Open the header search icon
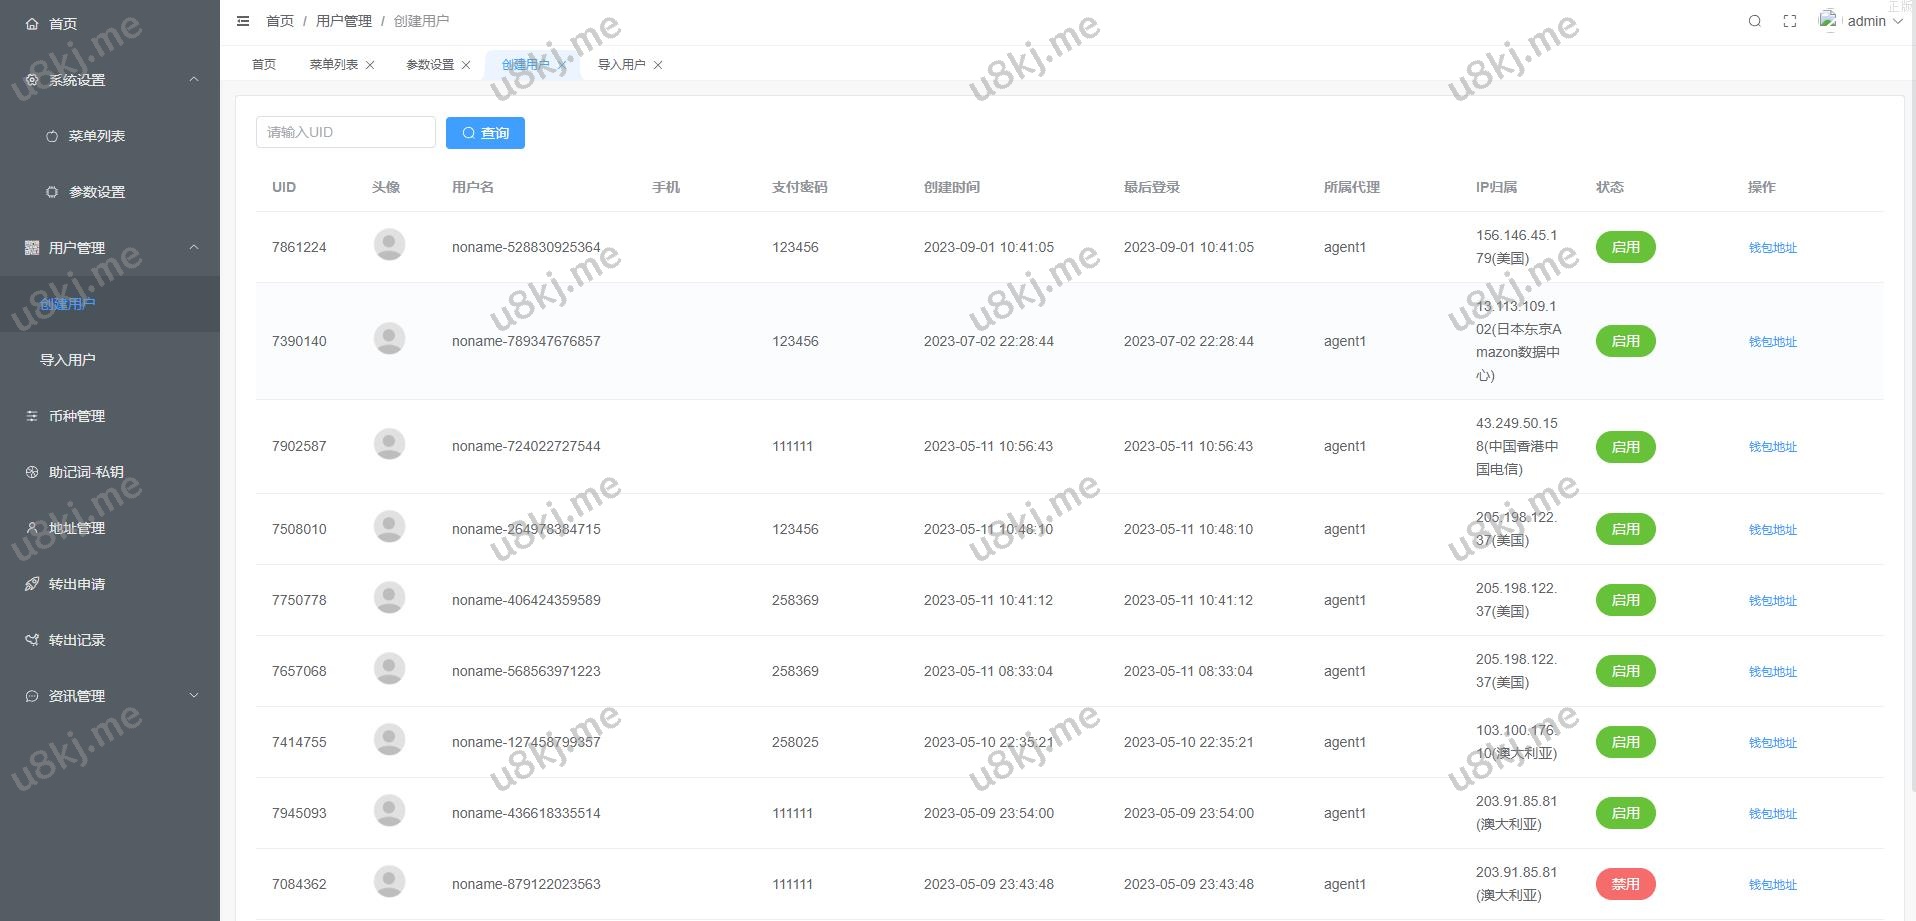Screen dimensions: 1916x921 coord(1754,21)
